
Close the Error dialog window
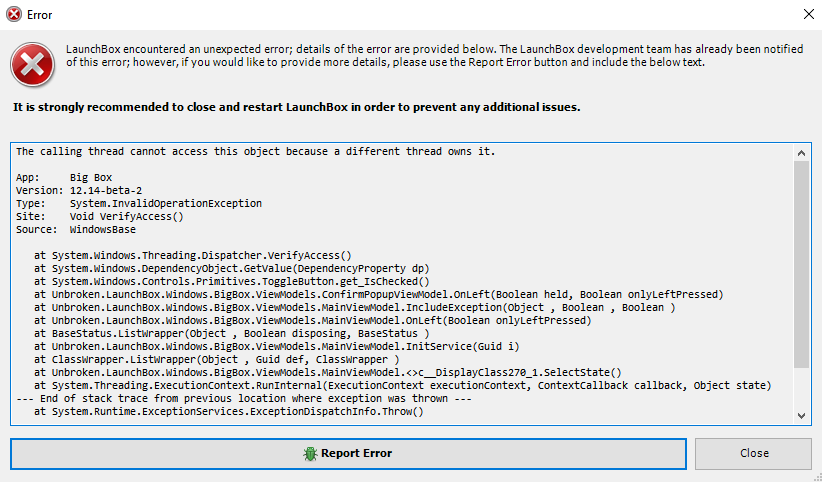[x=808, y=15]
